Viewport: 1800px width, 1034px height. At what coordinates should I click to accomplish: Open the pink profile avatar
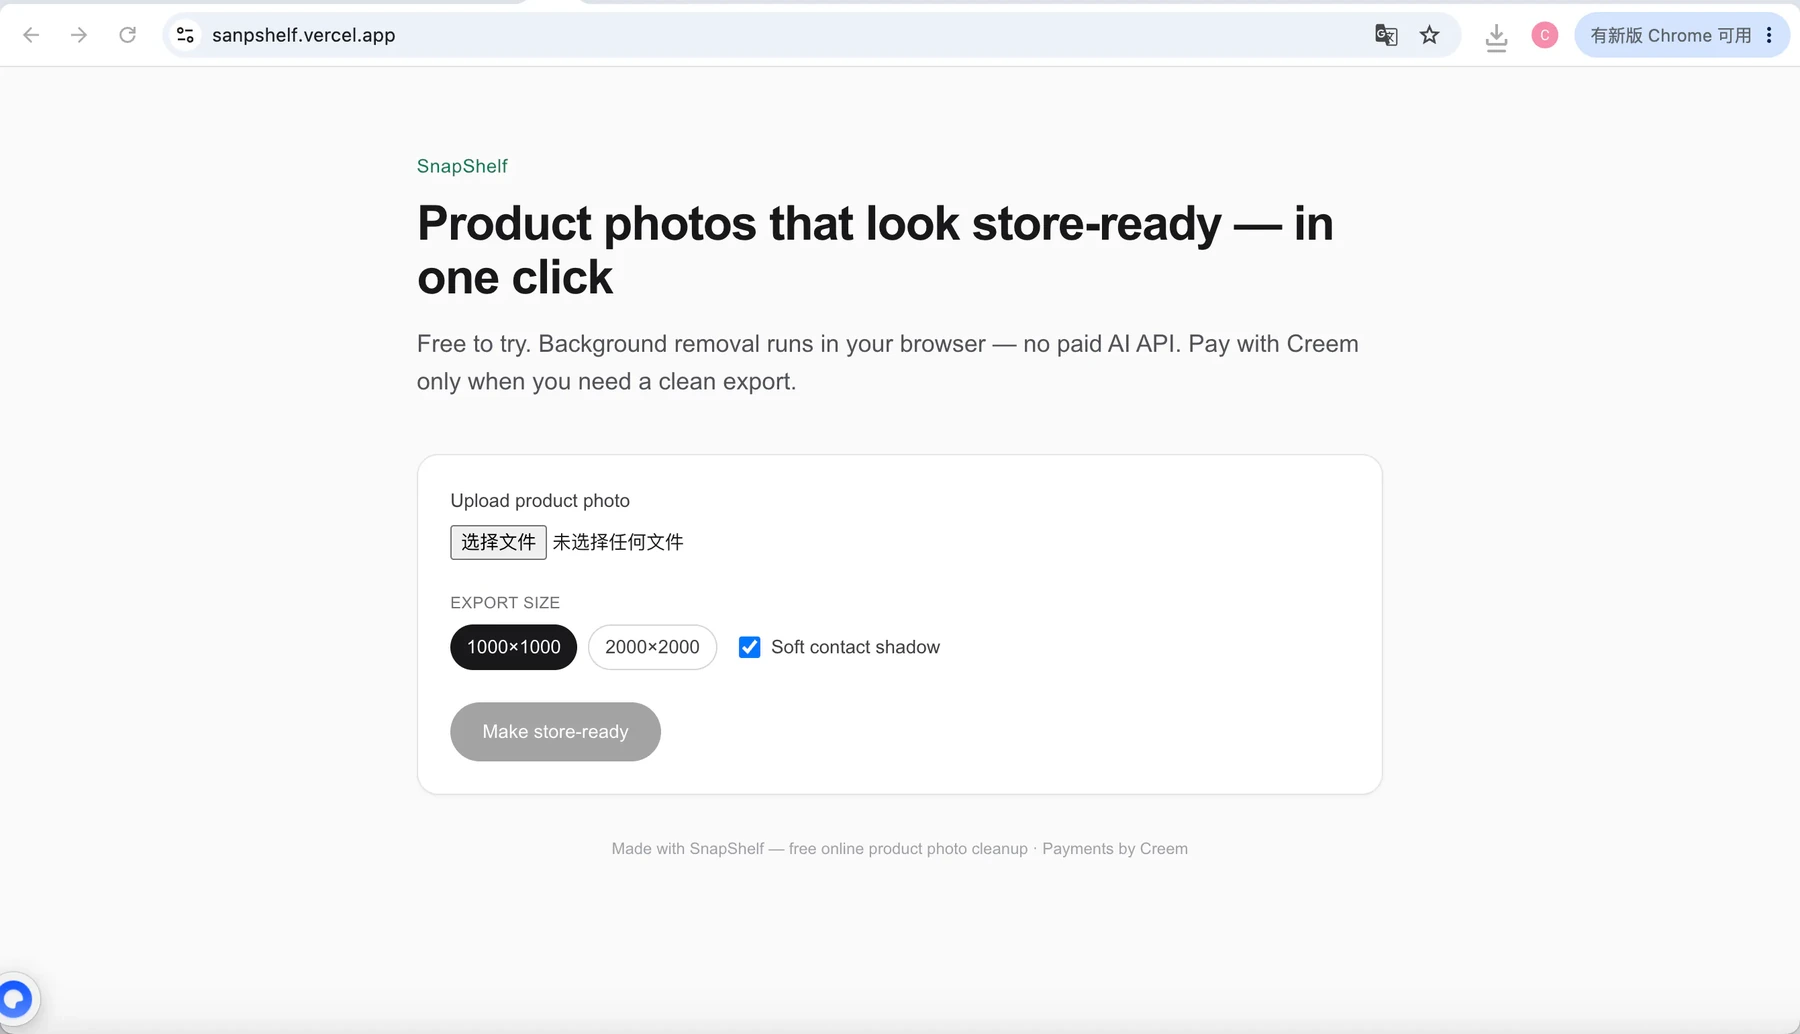click(1545, 35)
